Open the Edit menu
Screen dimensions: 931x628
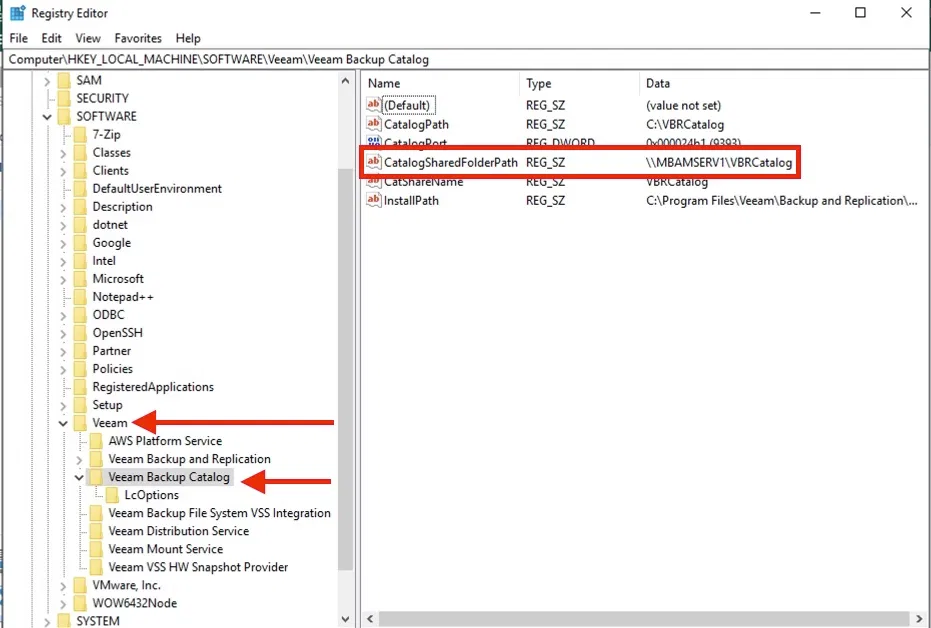click(52, 38)
